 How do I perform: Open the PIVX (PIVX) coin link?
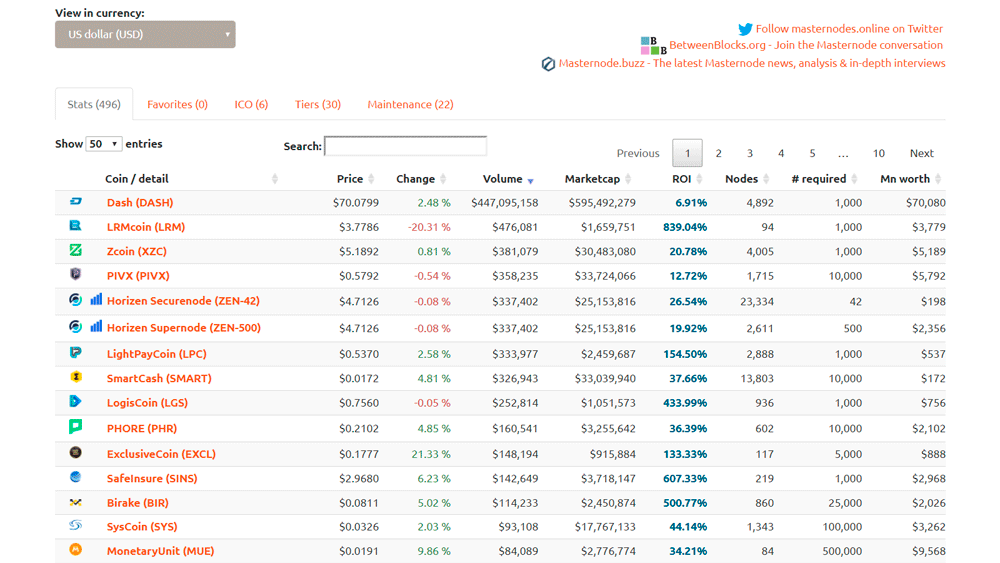pos(138,276)
